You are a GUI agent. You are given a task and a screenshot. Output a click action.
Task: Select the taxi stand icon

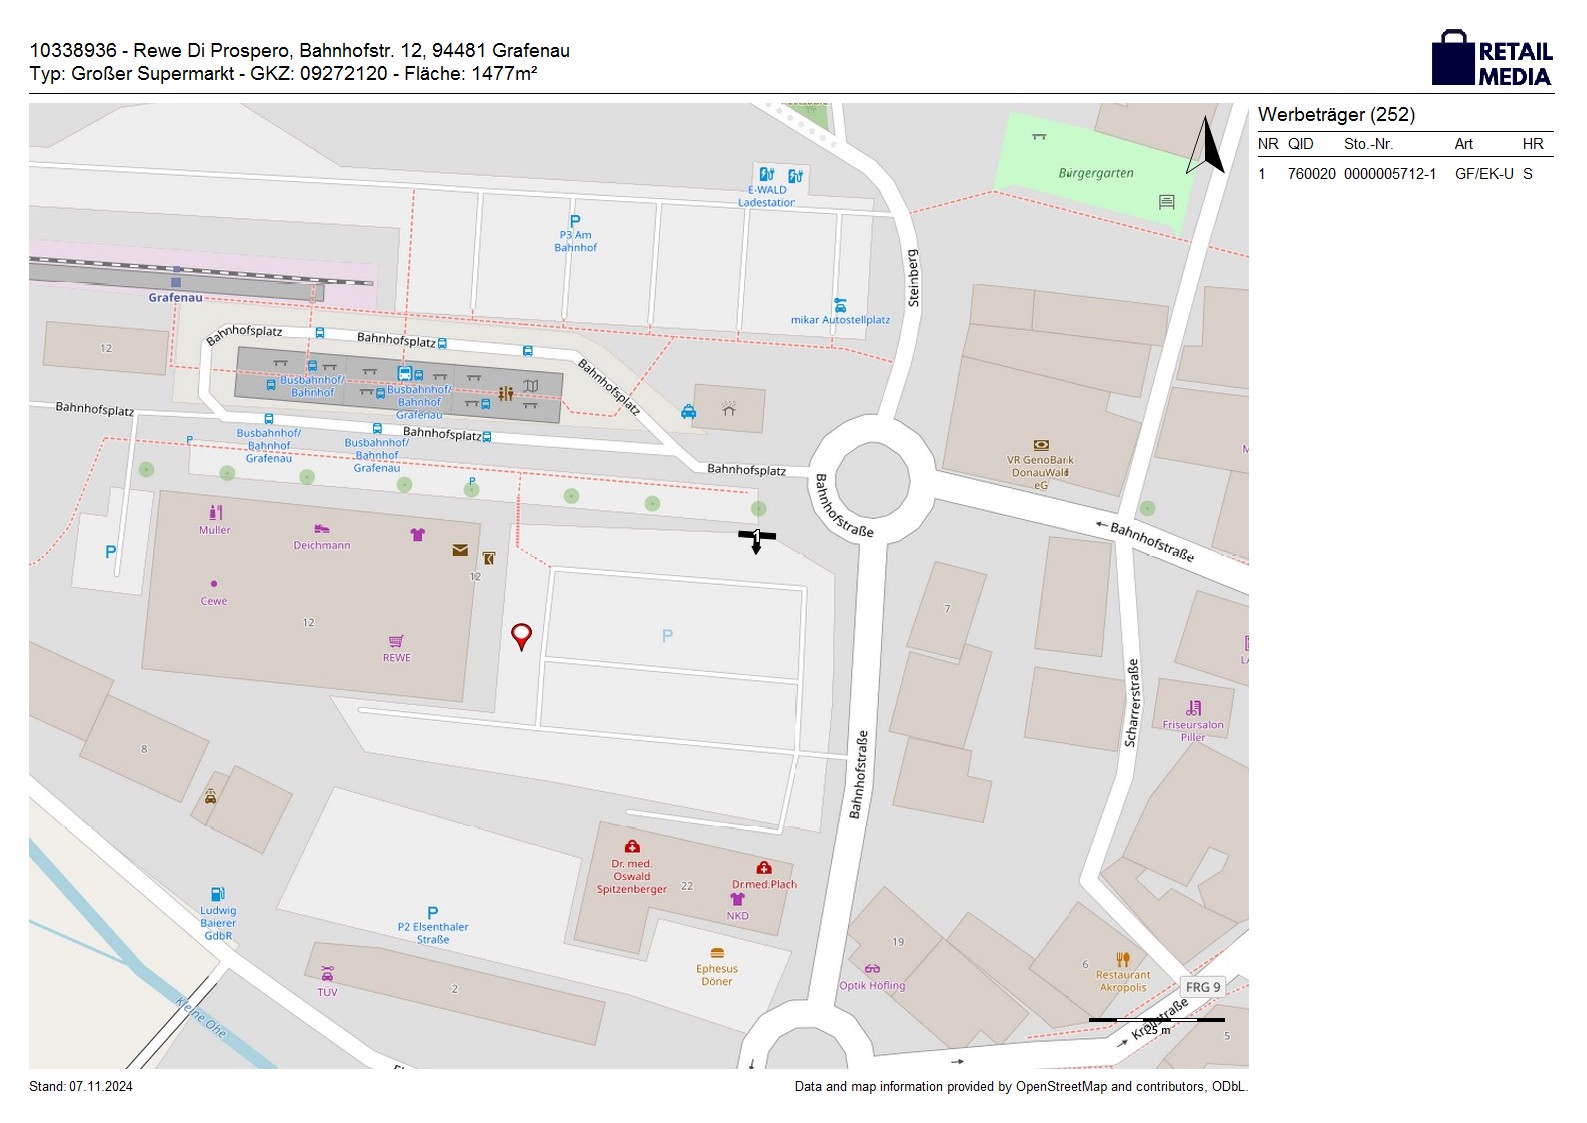pos(688,411)
